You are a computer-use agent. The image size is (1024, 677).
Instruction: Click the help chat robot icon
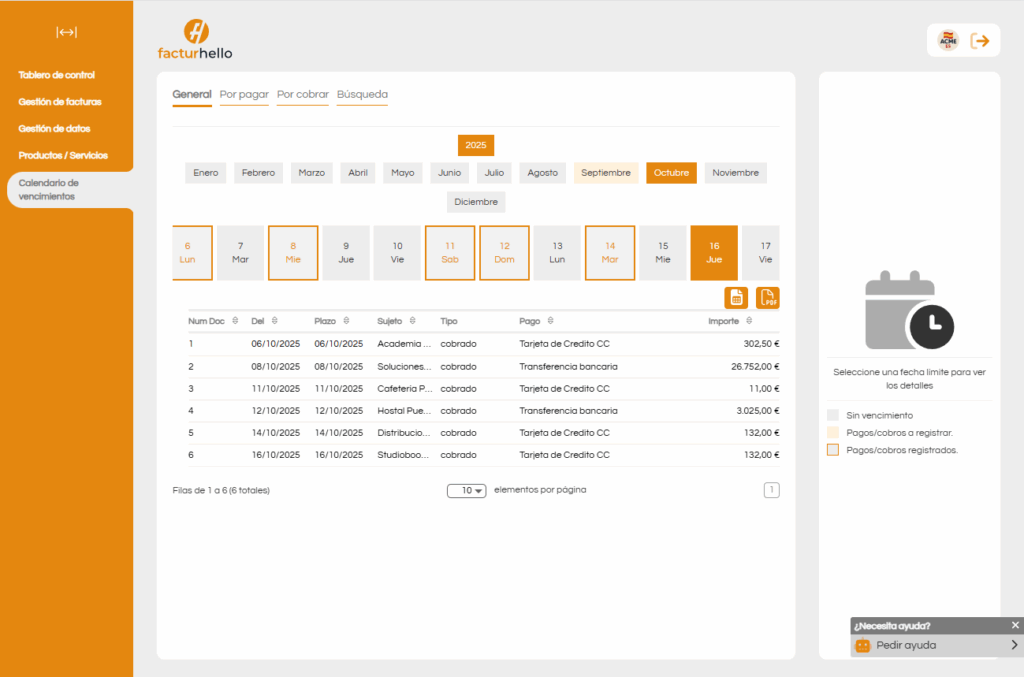pos(862,646)
